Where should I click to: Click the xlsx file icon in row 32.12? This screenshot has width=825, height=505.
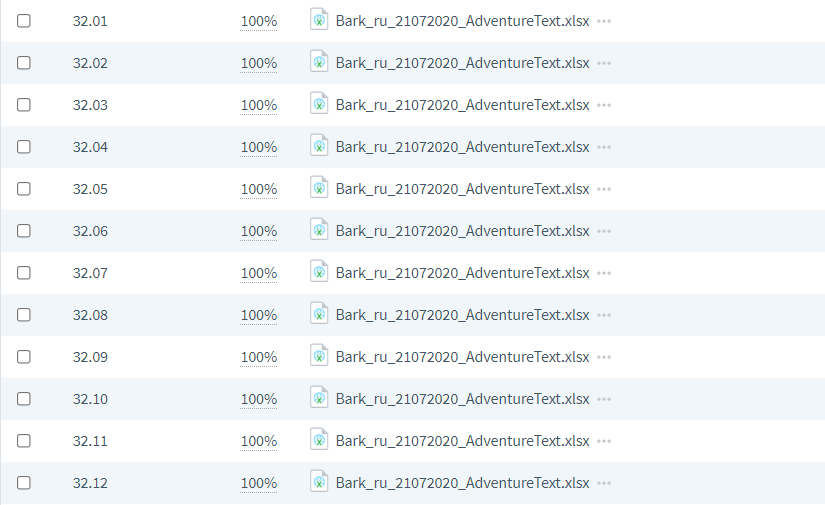coord(319,482)
